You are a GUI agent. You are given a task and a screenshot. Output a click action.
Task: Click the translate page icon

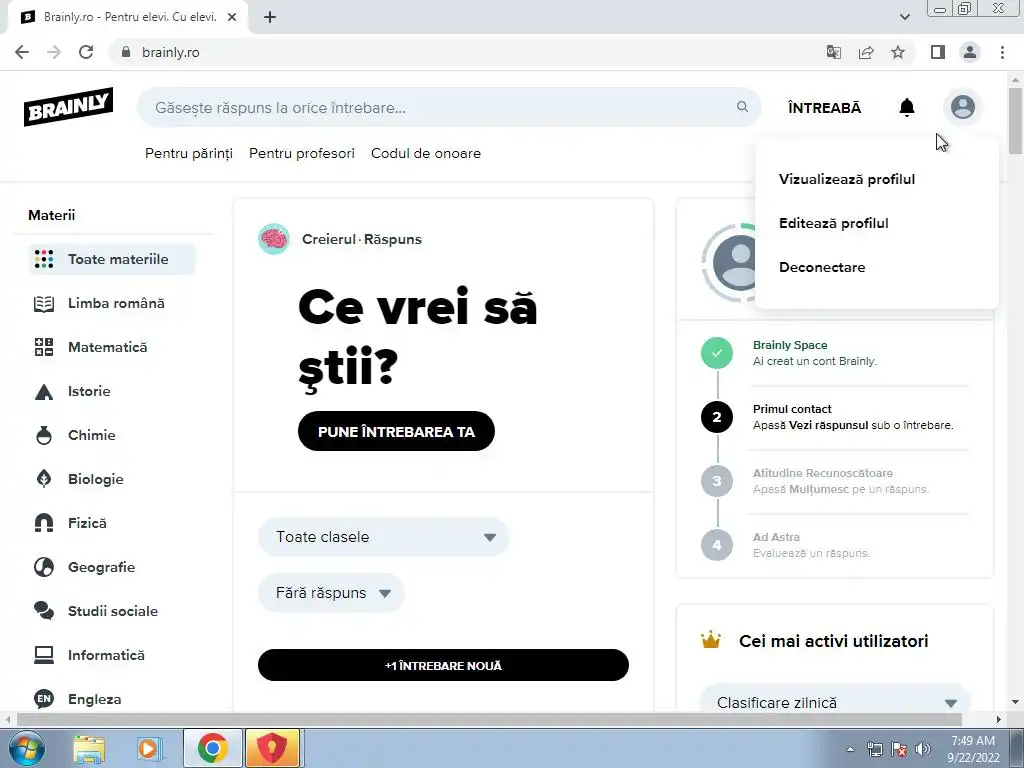click(834, 52)
